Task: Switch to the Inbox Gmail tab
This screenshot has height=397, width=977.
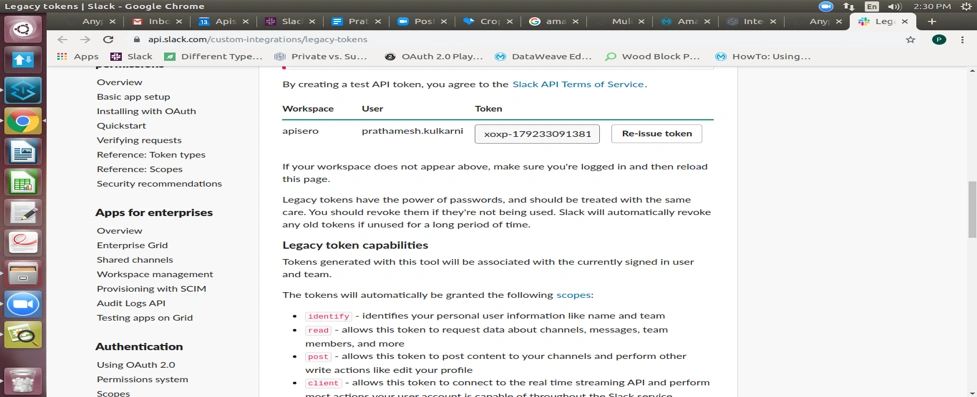Action: click(x=155, y=21)
